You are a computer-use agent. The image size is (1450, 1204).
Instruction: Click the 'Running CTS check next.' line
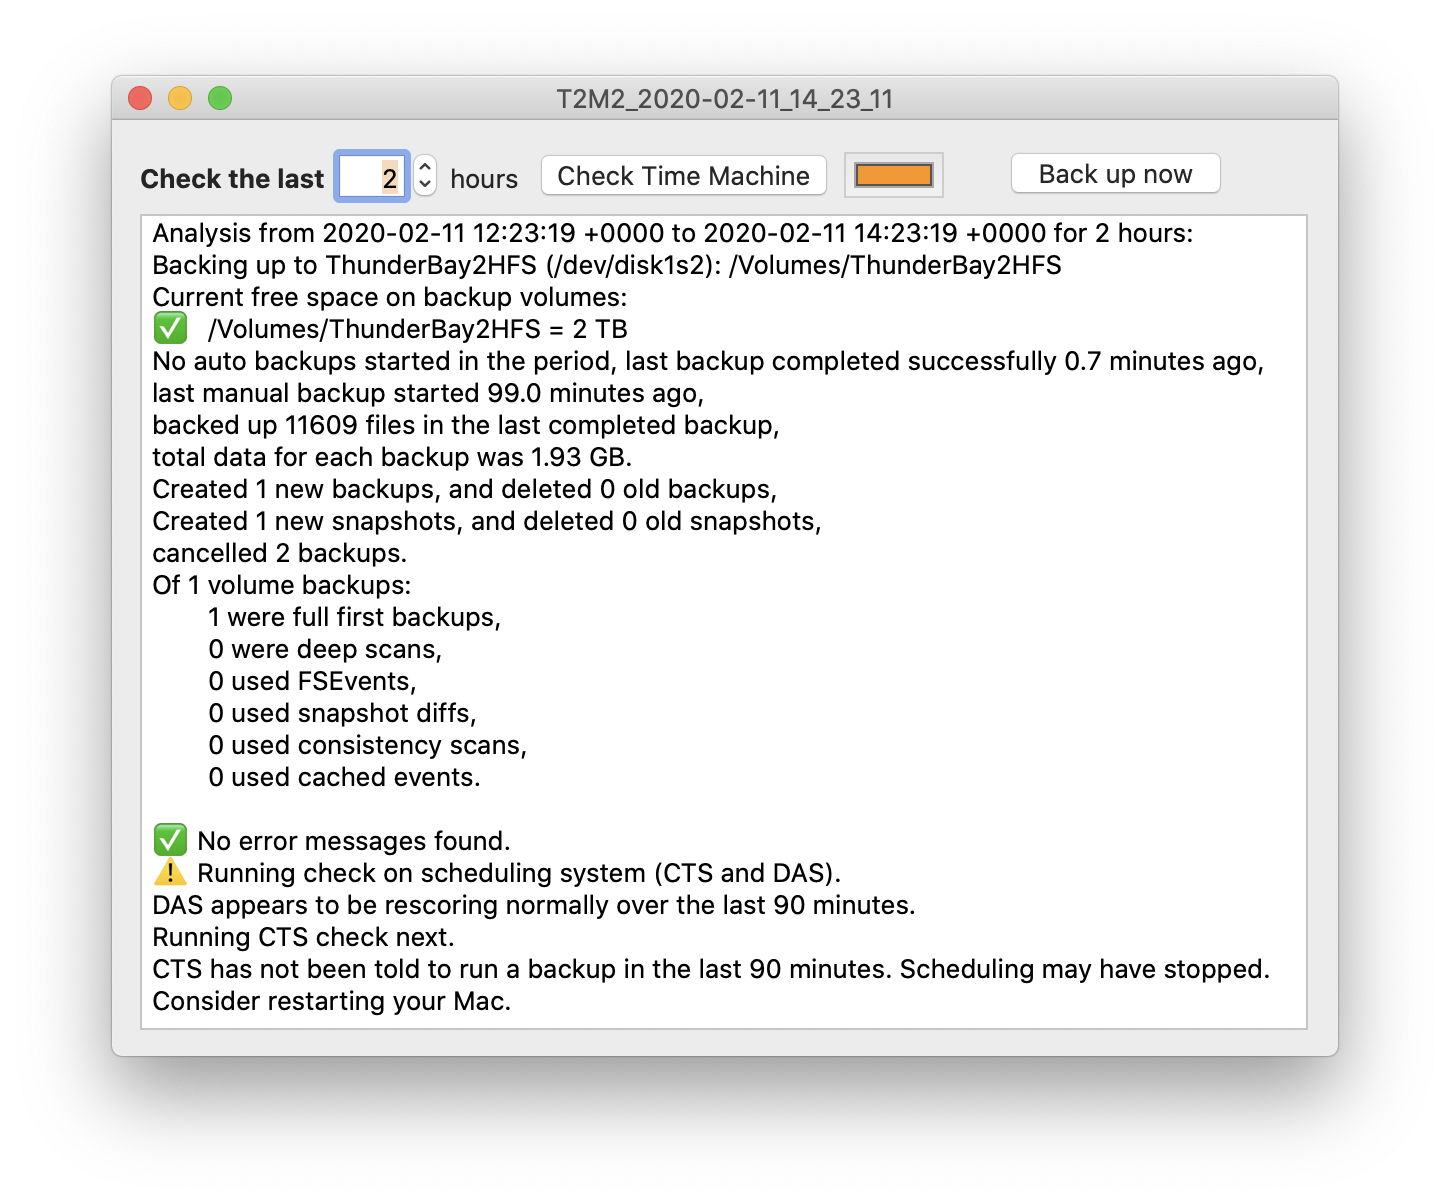(304, 937)
